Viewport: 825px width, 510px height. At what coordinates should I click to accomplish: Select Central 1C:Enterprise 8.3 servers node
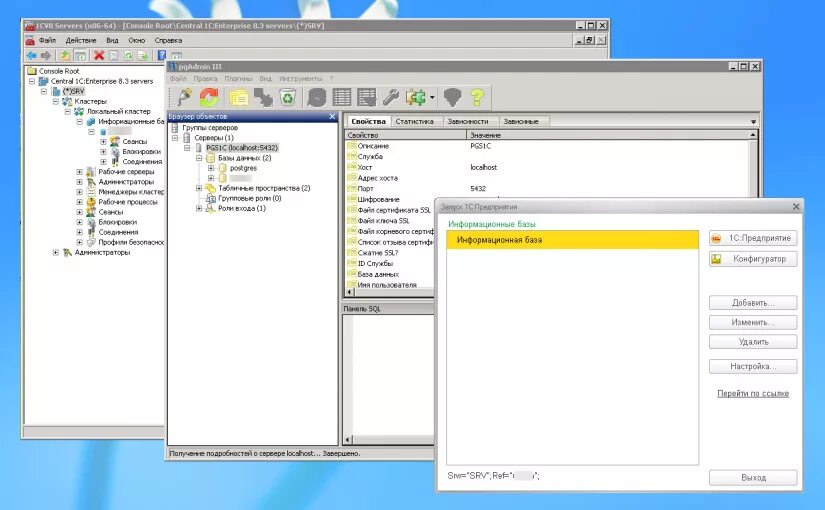[x=102, y=81]
